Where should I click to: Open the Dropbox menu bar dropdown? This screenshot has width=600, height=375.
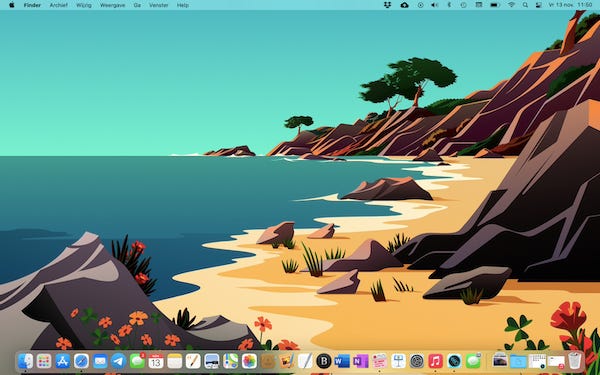coord(387,5)
